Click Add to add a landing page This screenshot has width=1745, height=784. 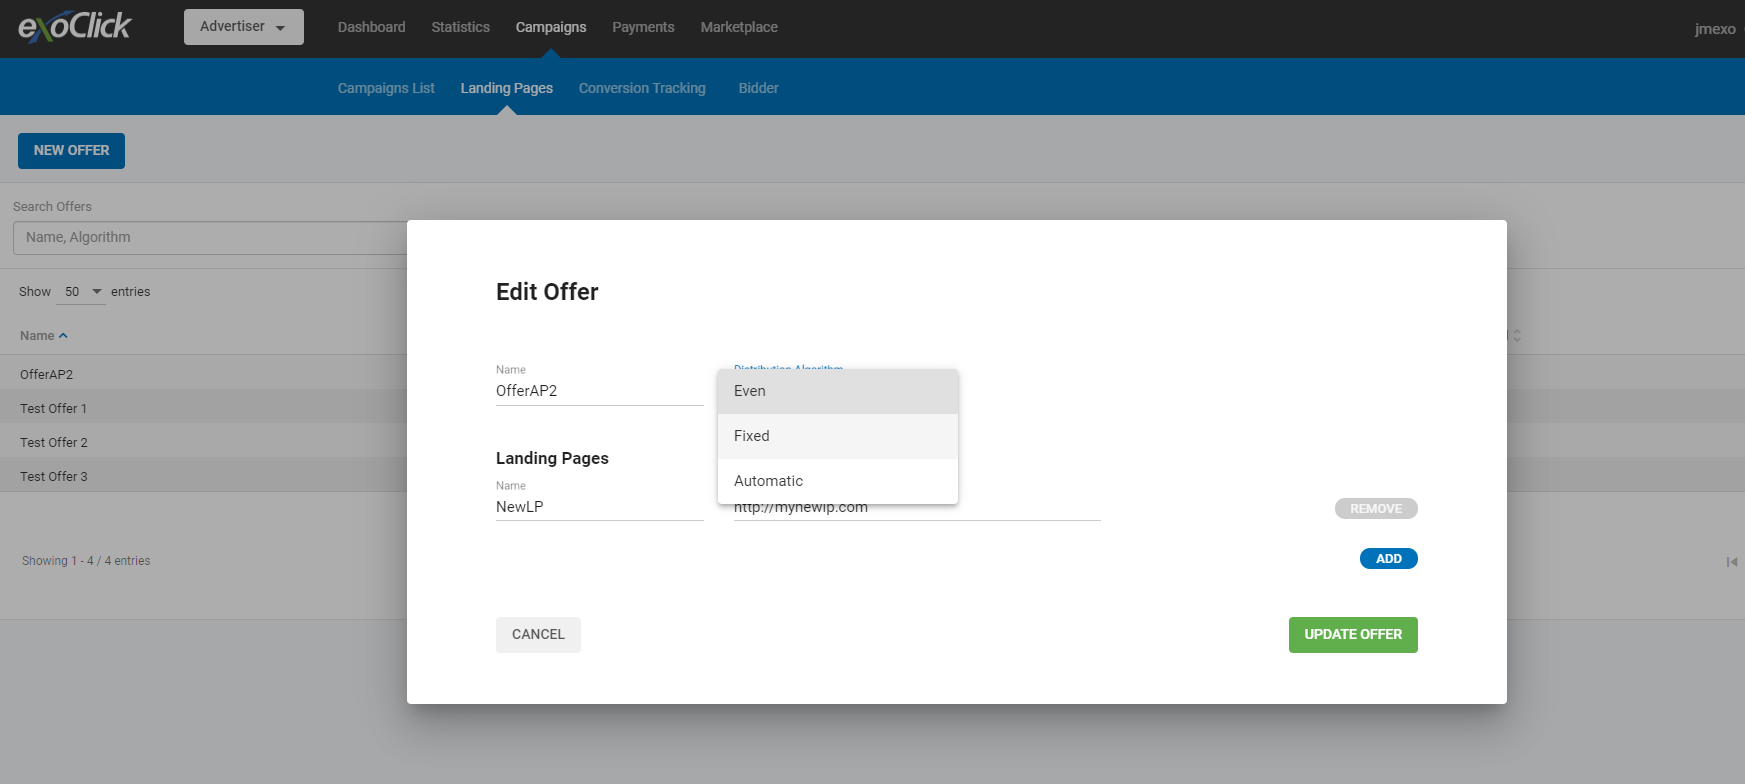(x=1388, y=559)
